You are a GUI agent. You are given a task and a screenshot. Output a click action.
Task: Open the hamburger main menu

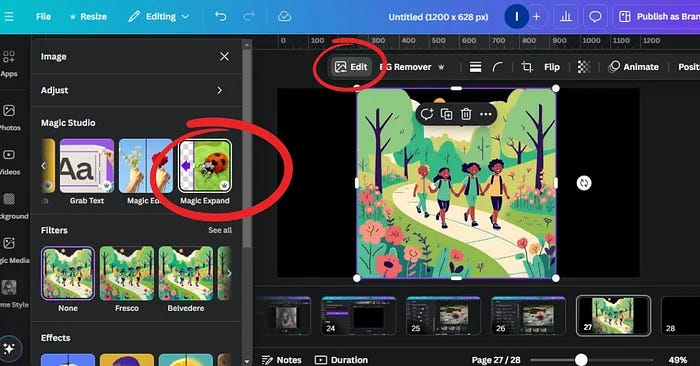coord(8,17)
